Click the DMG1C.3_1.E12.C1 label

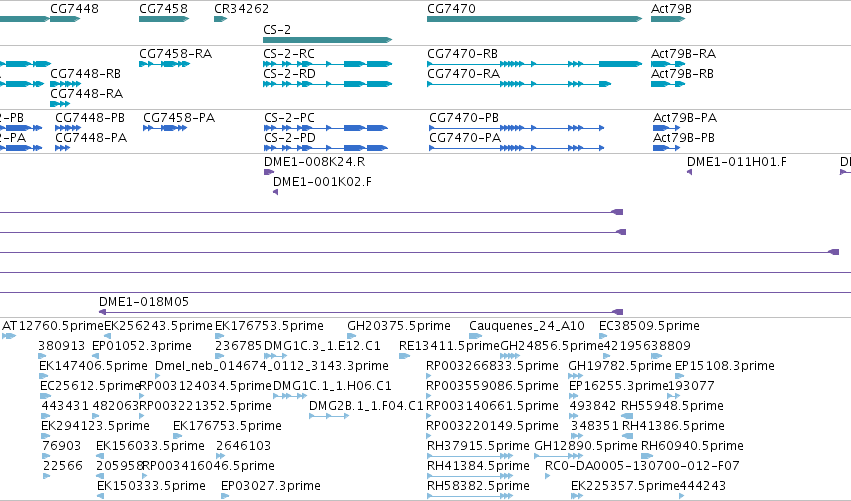322,346
